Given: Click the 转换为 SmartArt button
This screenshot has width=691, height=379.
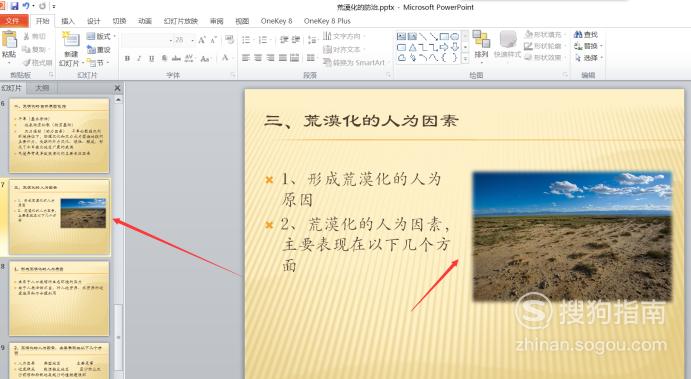Looking at the screenshot, I should [355, 63].
